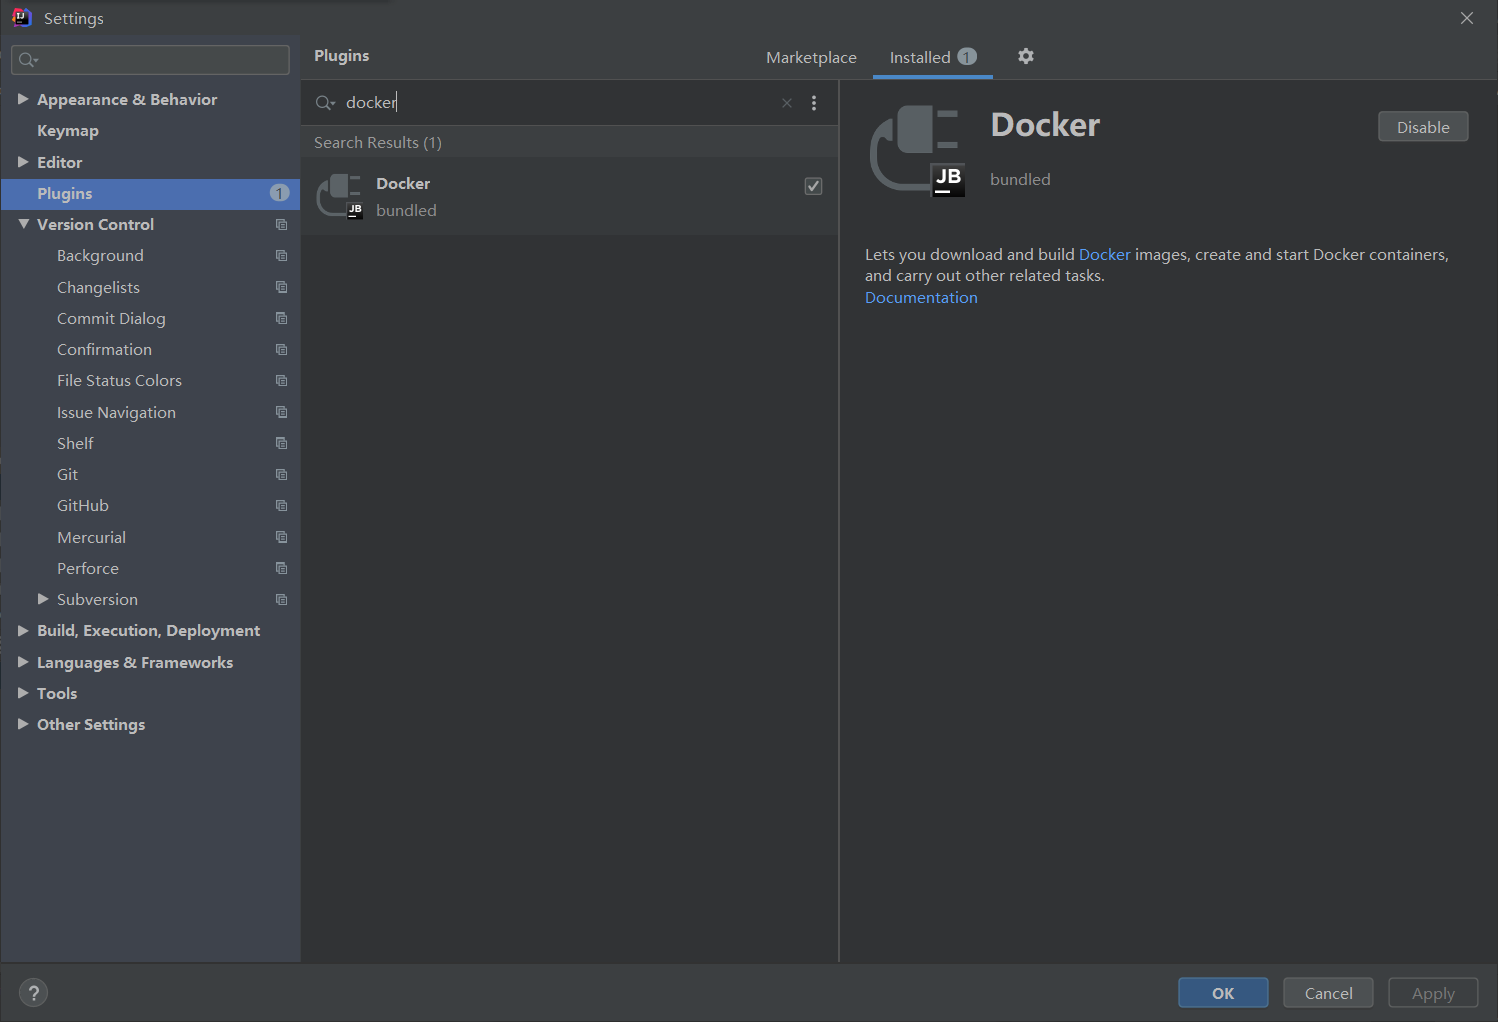Click the Docker plugin icon in results
Viewport: 1498px width, 1022px height.
coord(340,196)
